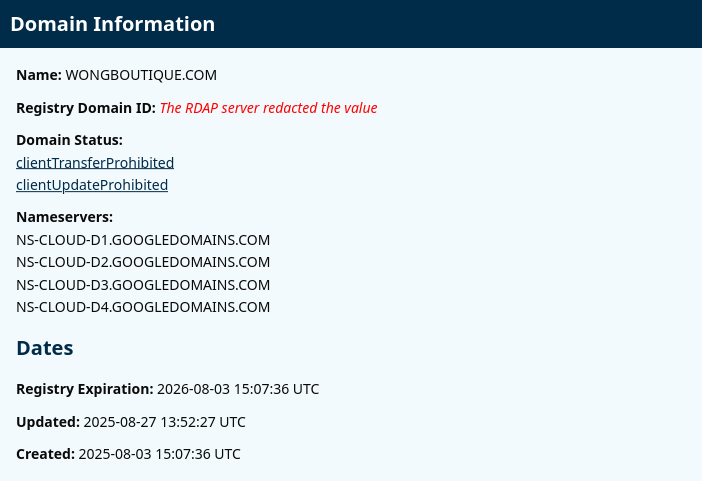Click the Registry Domain ID label

point(86,108)
